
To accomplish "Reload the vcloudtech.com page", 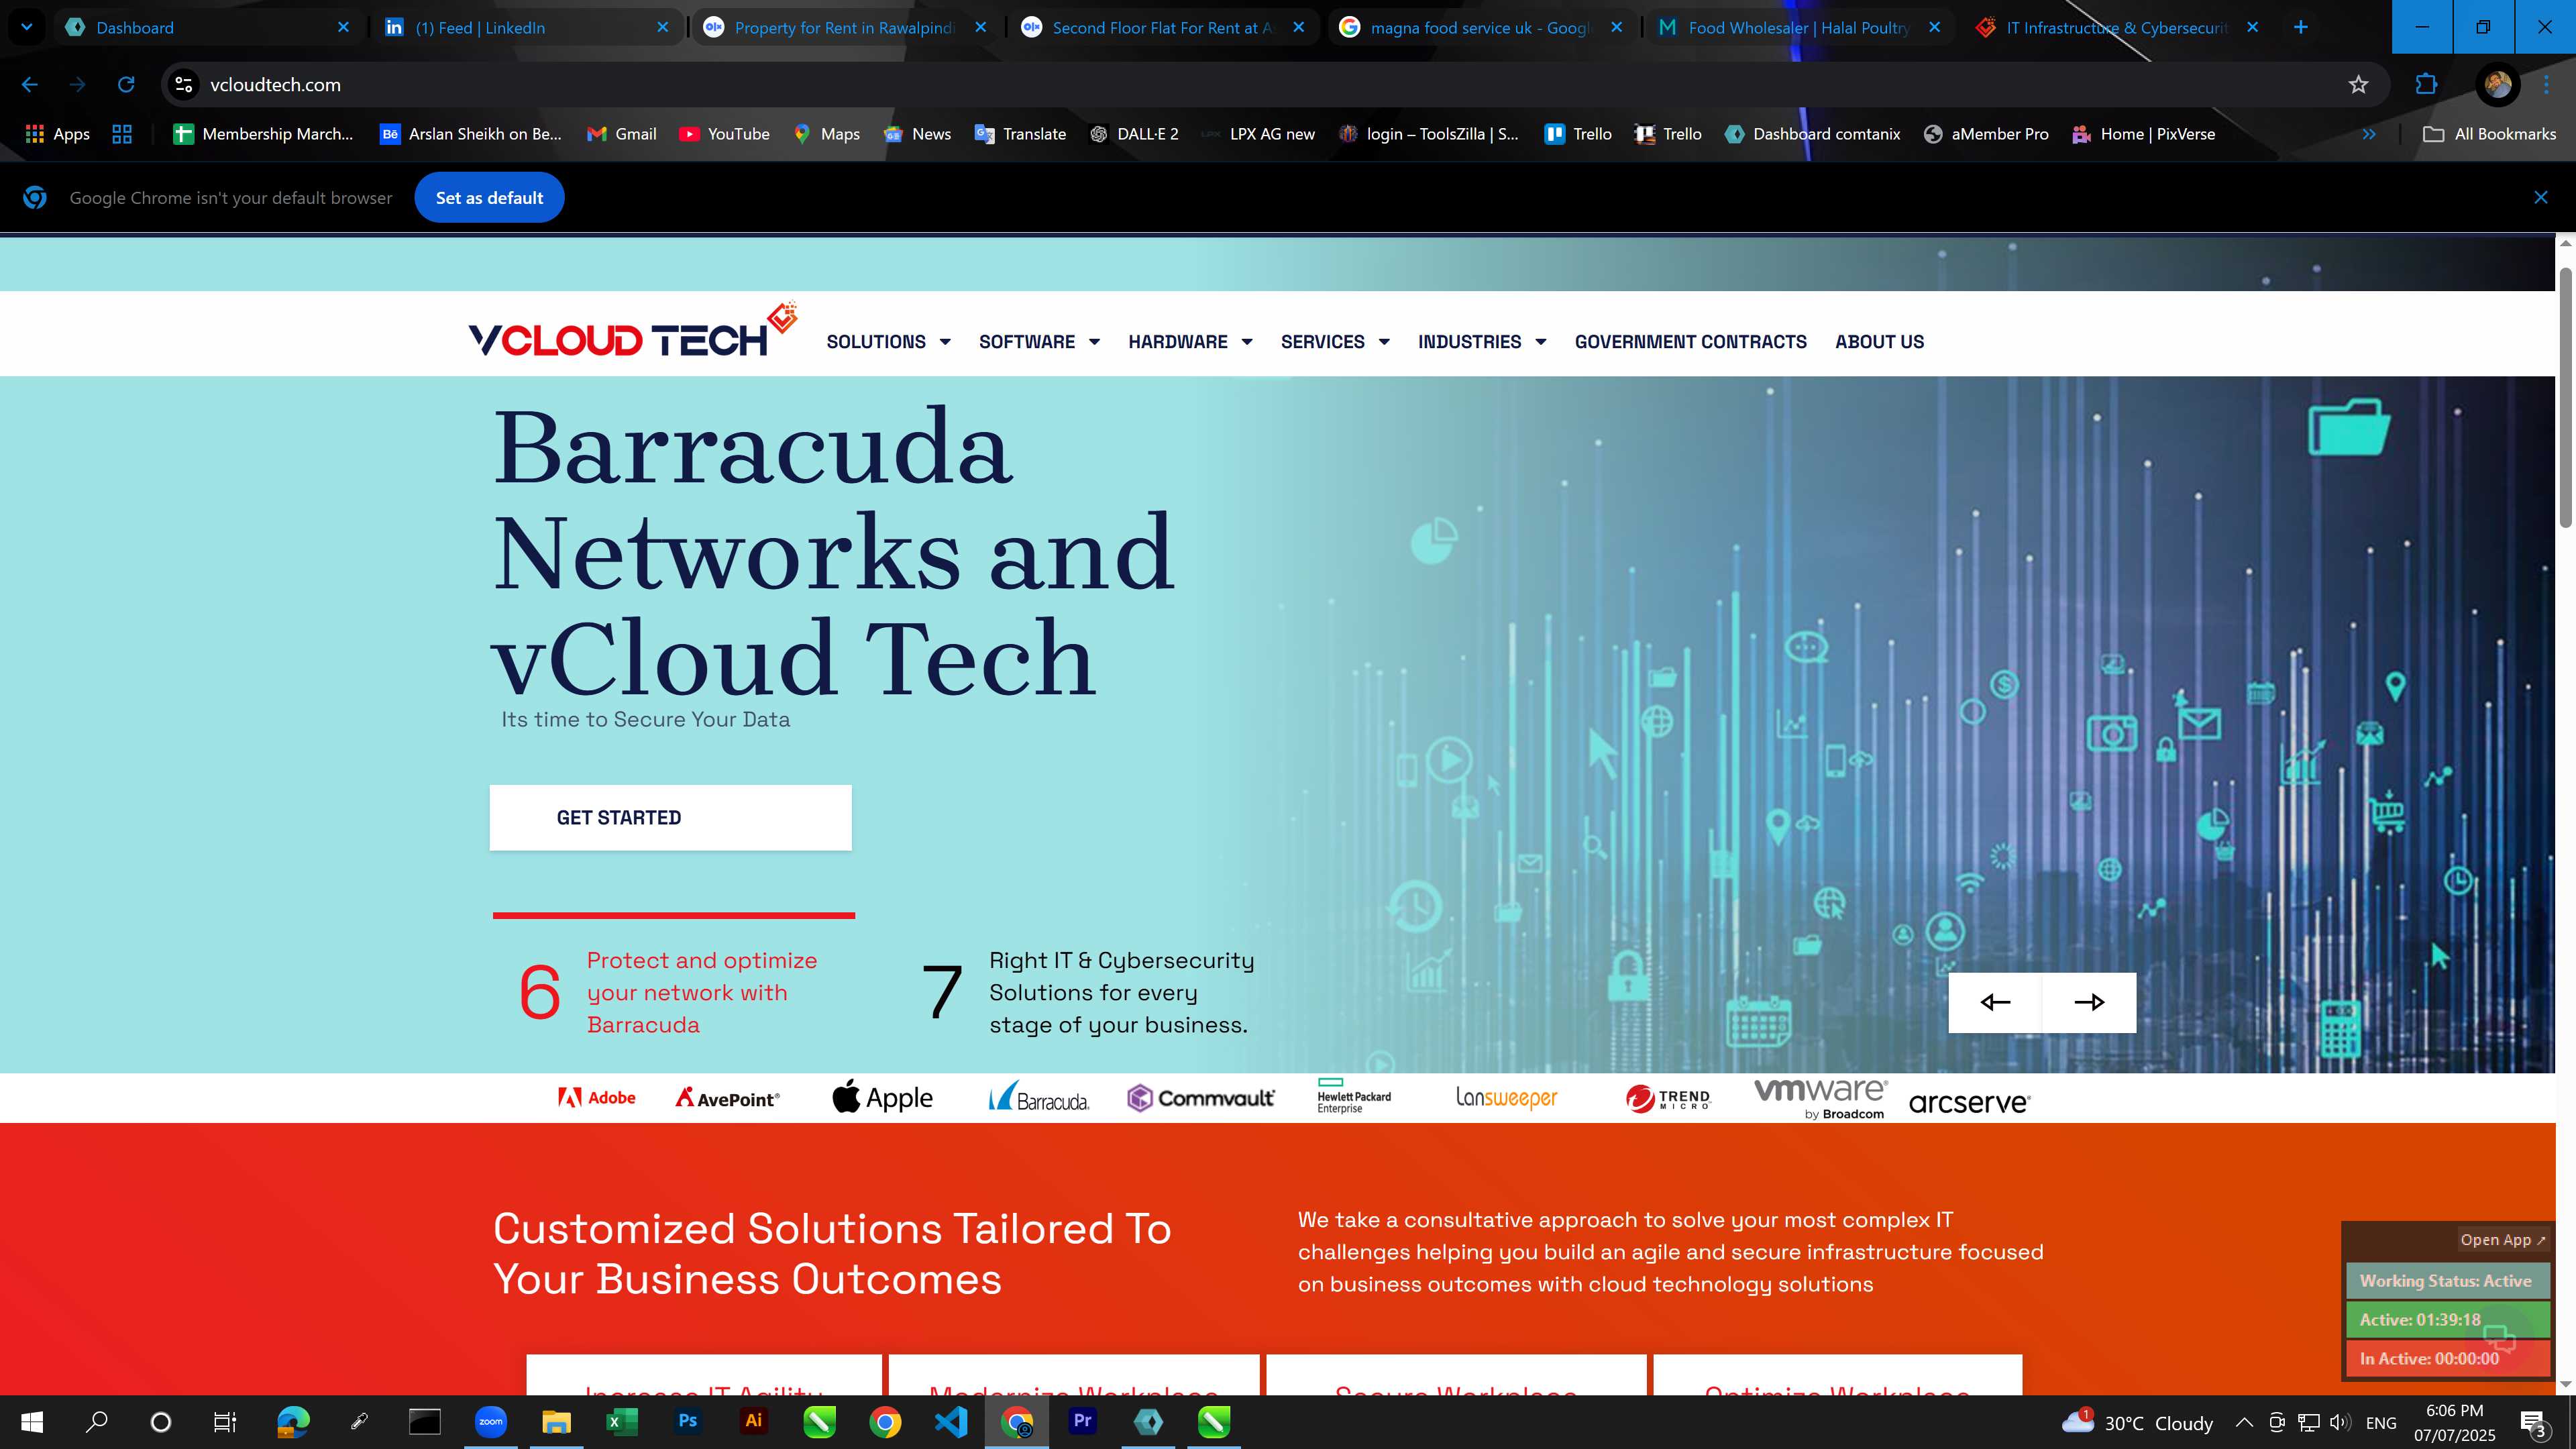I will click(126, 85).
